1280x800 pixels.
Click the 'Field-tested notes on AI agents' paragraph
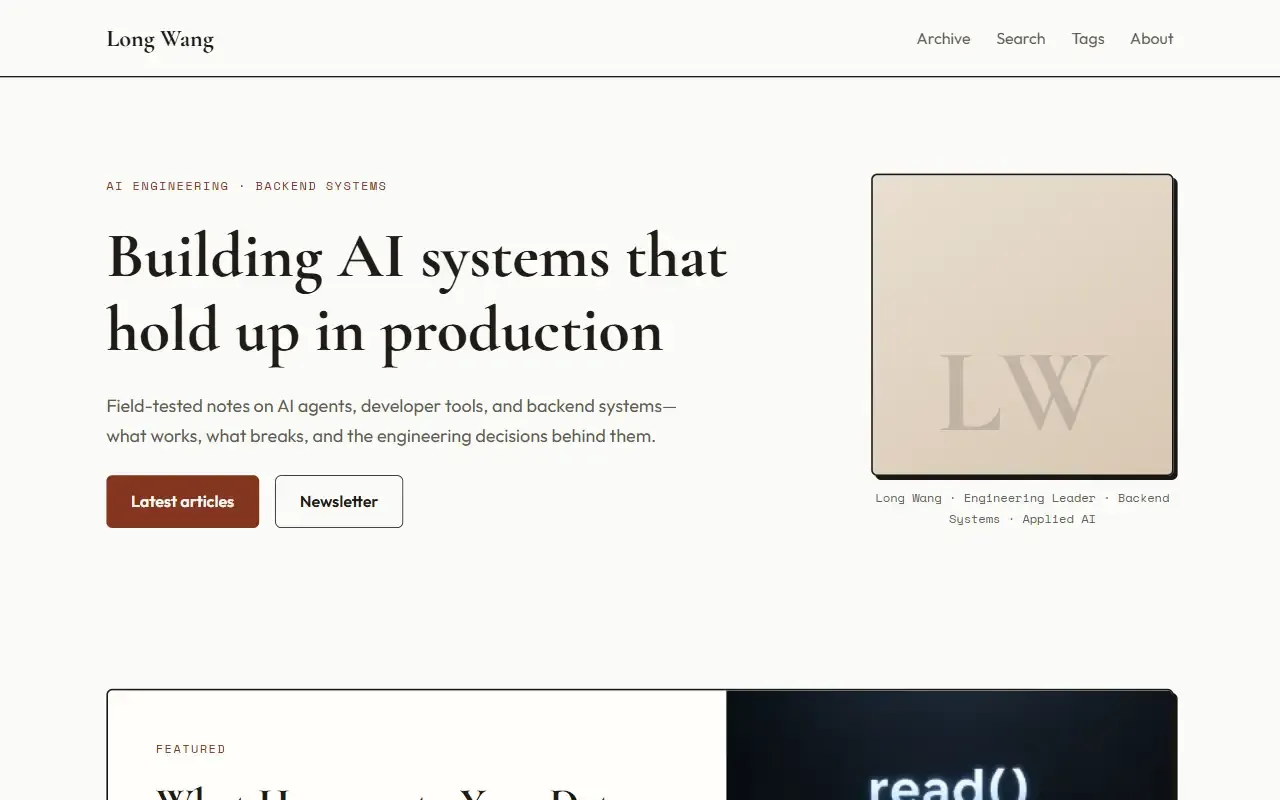[392, 421]
